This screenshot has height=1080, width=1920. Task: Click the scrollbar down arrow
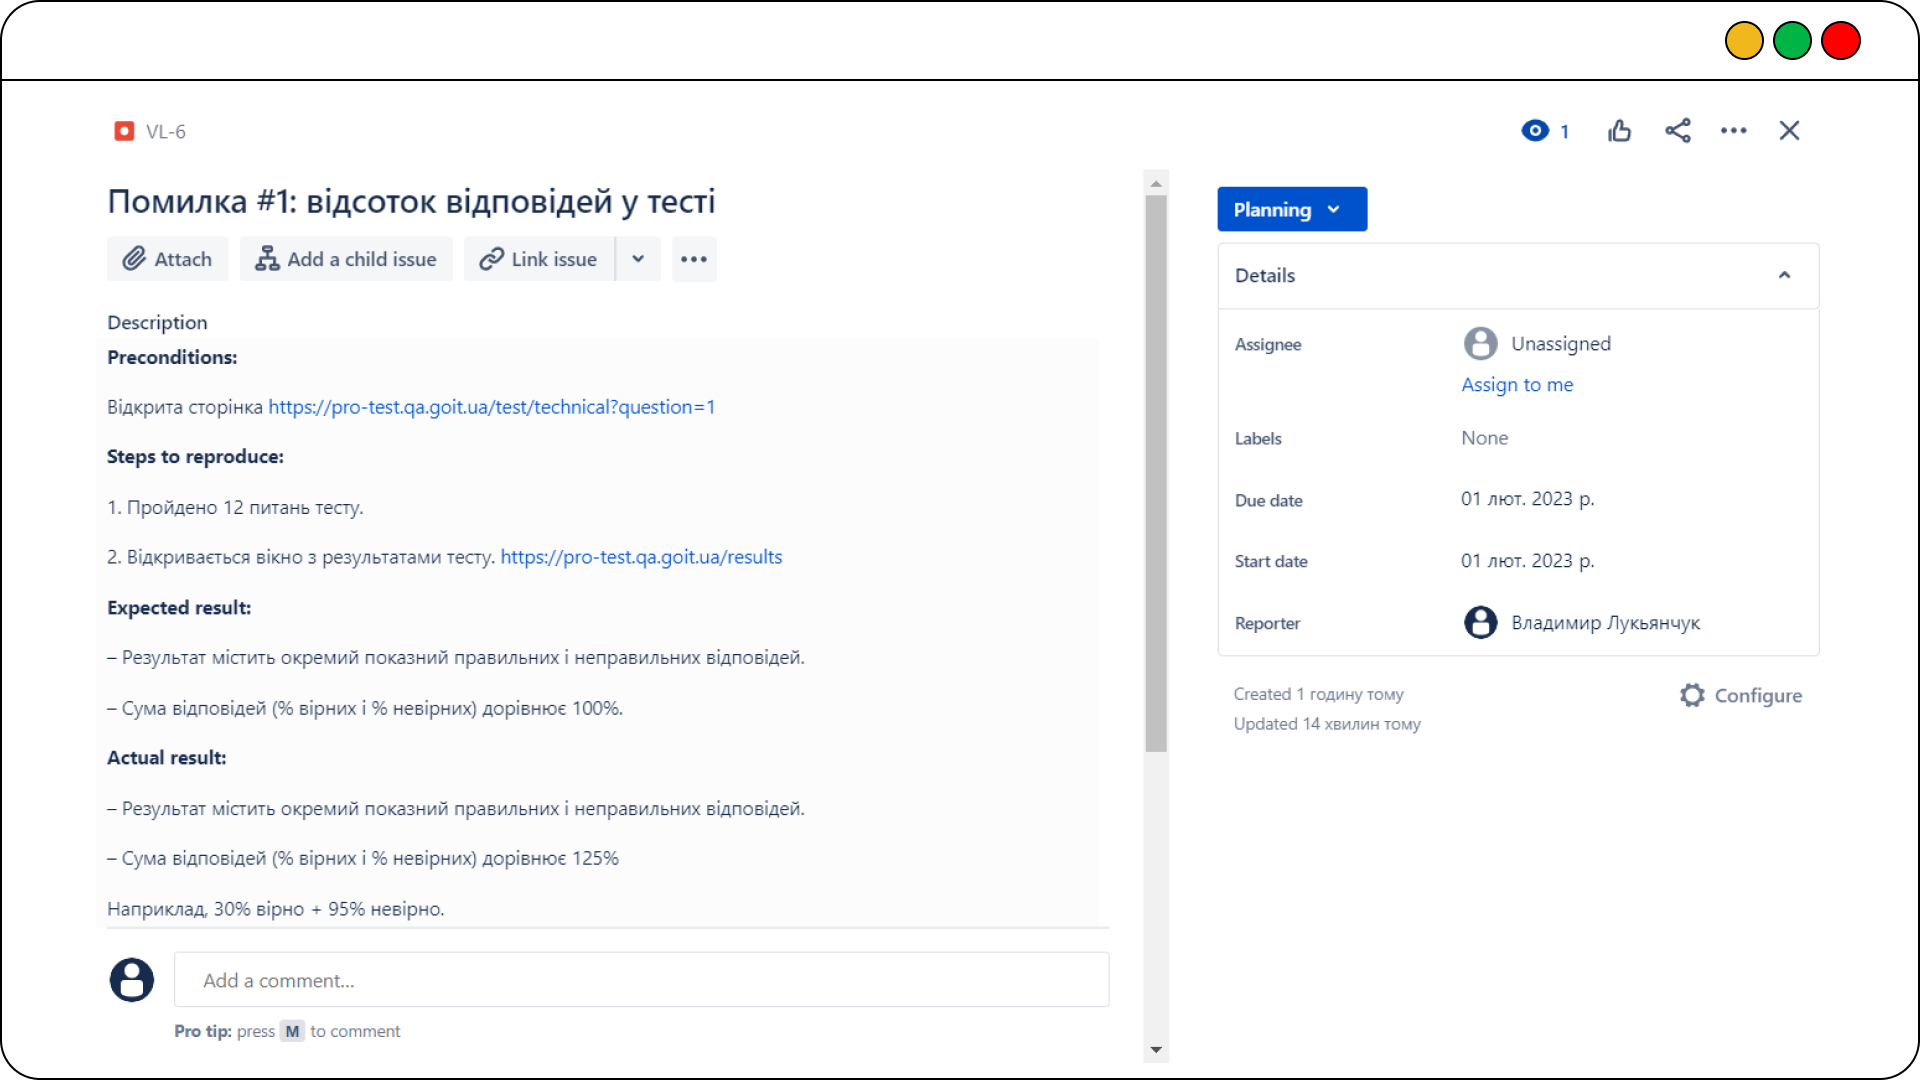[1156, 1050]
